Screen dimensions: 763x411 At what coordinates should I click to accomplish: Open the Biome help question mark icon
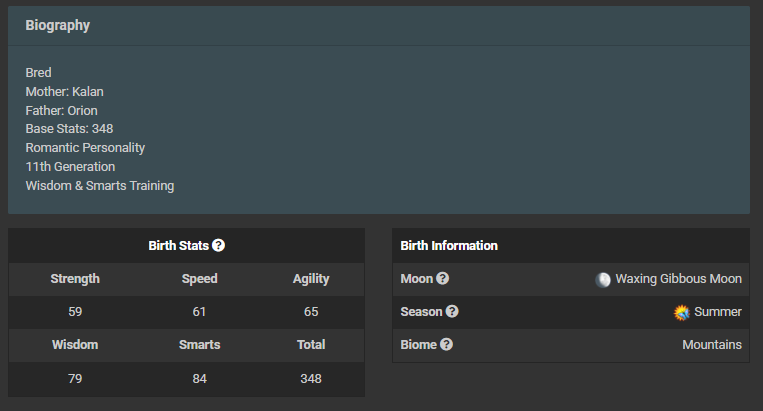446,344
